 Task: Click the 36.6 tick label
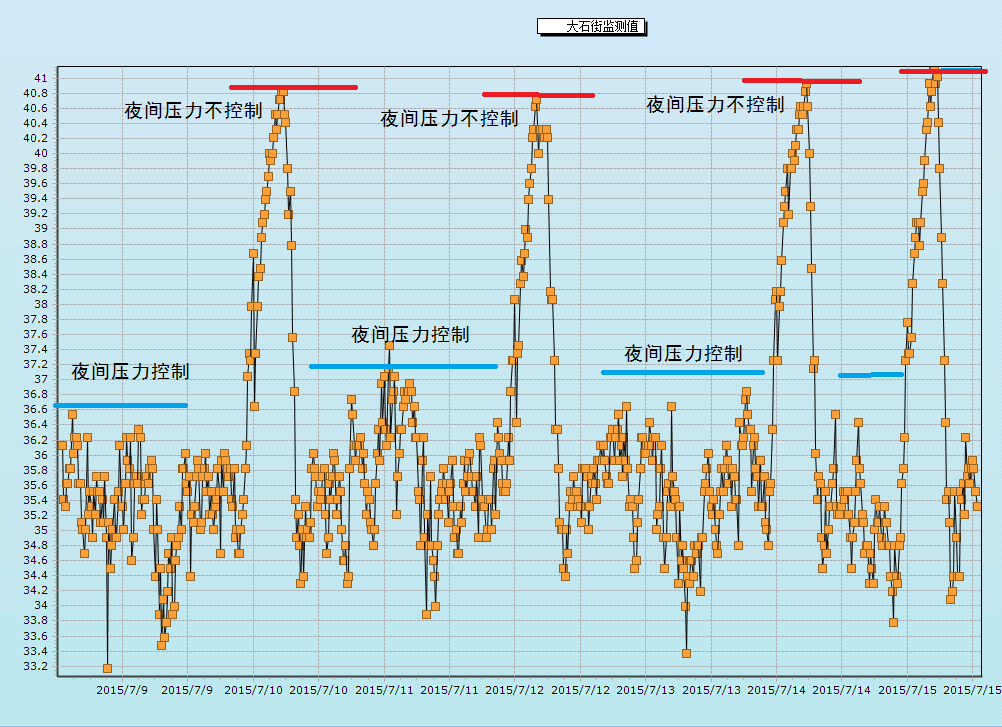tap(36, 409)
